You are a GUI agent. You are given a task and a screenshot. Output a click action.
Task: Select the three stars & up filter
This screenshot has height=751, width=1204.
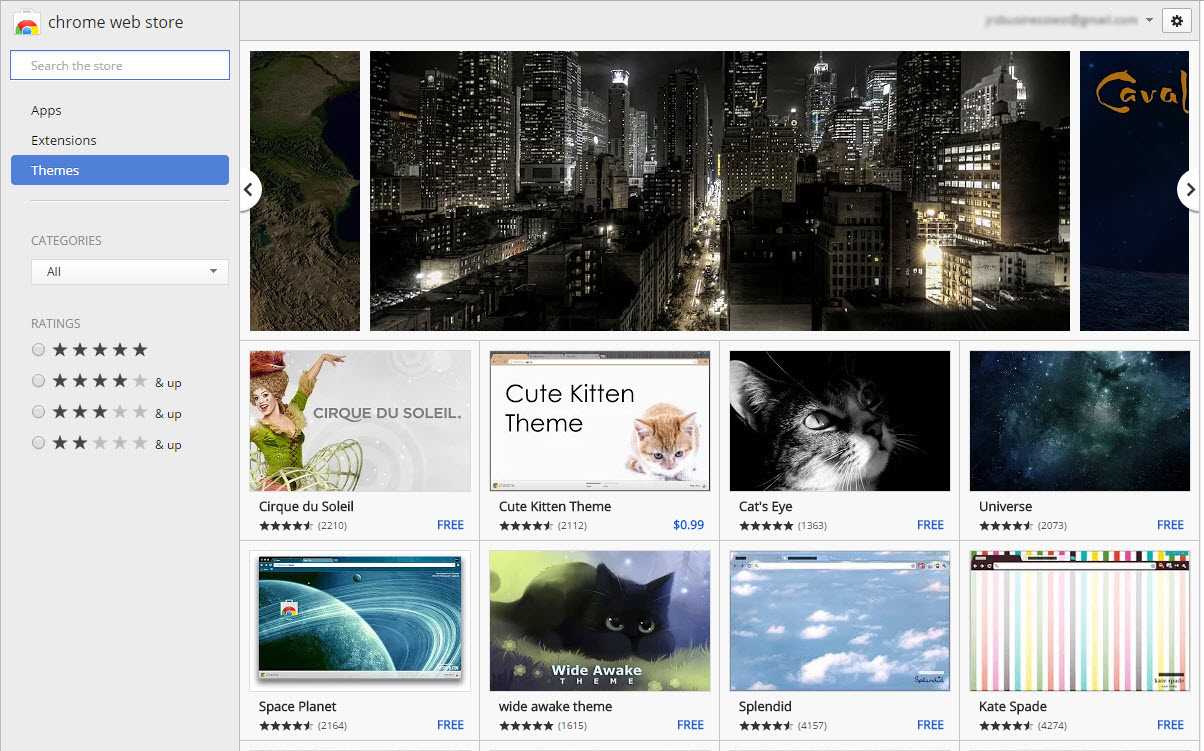click(38, 412)
